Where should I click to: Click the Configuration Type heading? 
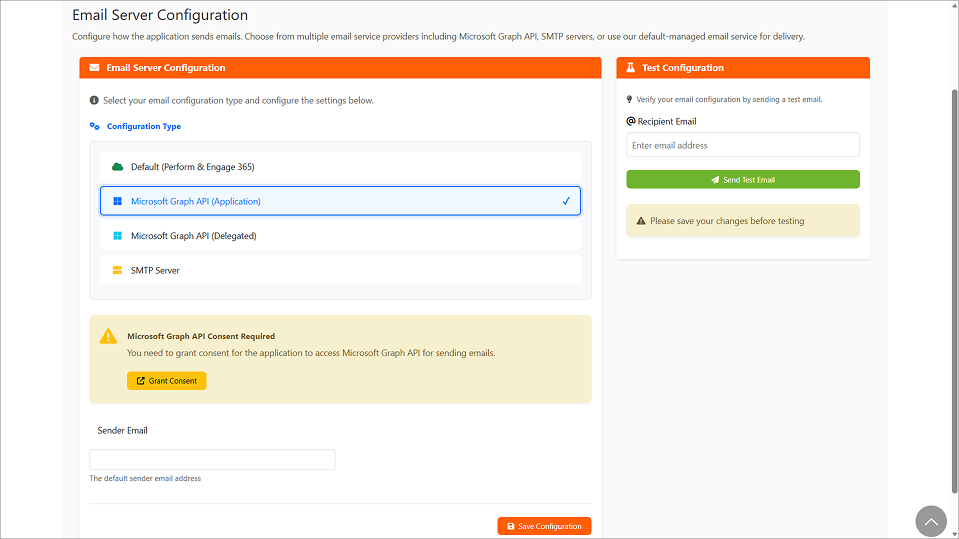coord(144,126)
